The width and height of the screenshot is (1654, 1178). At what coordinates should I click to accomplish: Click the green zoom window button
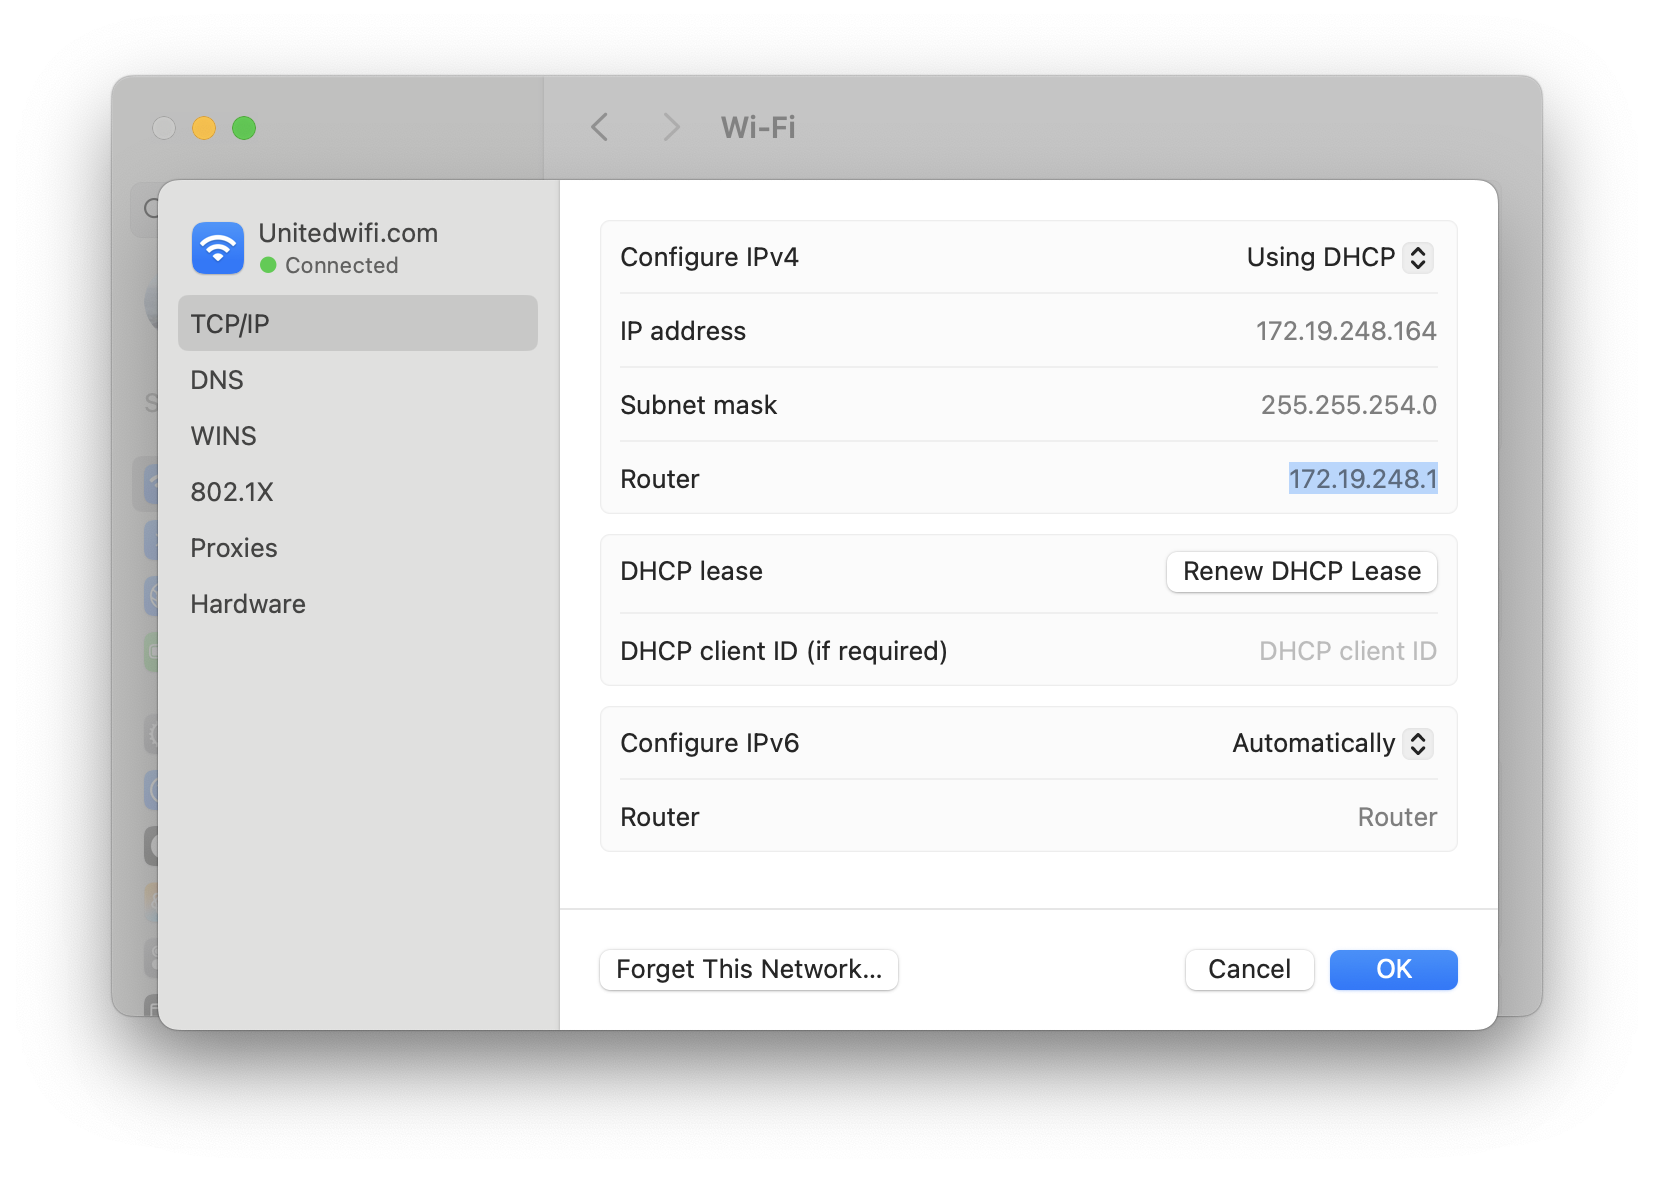tap(244, 128)
